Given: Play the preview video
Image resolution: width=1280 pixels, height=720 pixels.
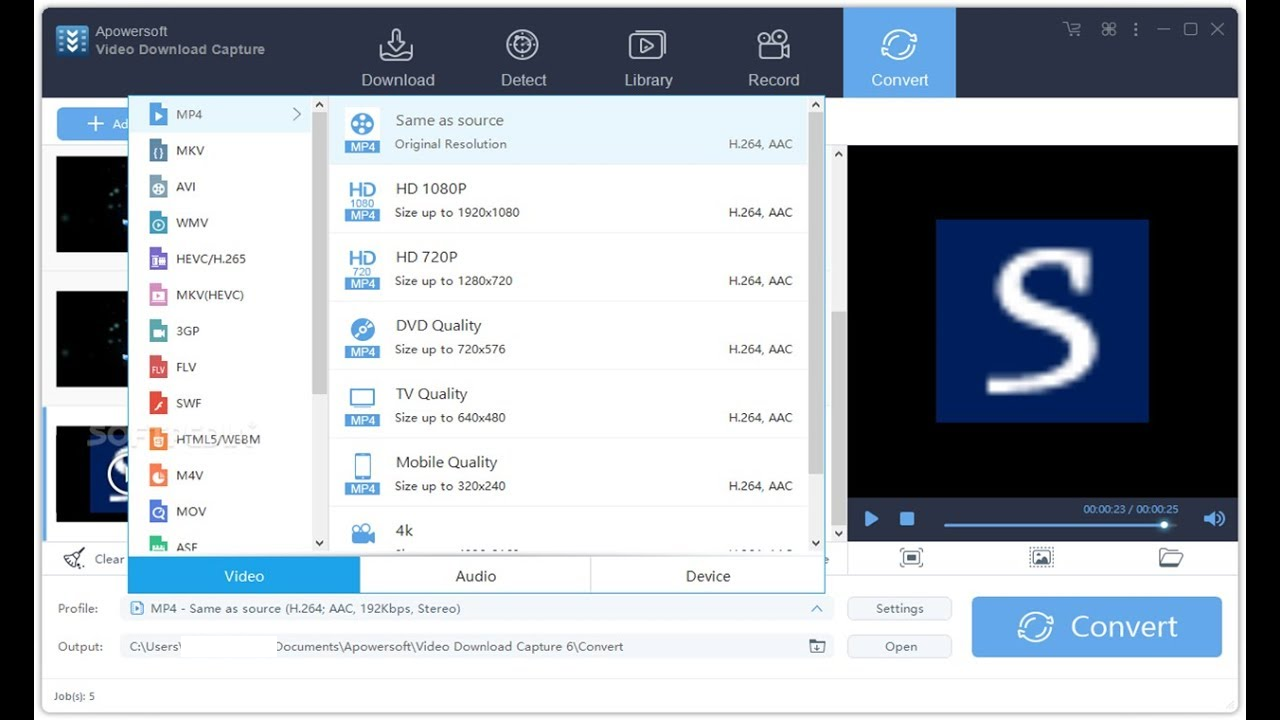Looking at the screenshot, I should point(871,518).
